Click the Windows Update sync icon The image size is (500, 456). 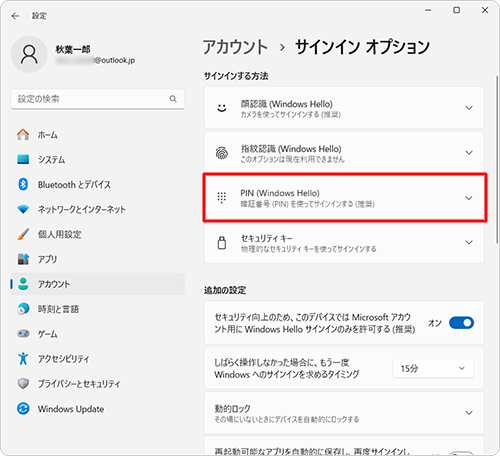(23, 408)
